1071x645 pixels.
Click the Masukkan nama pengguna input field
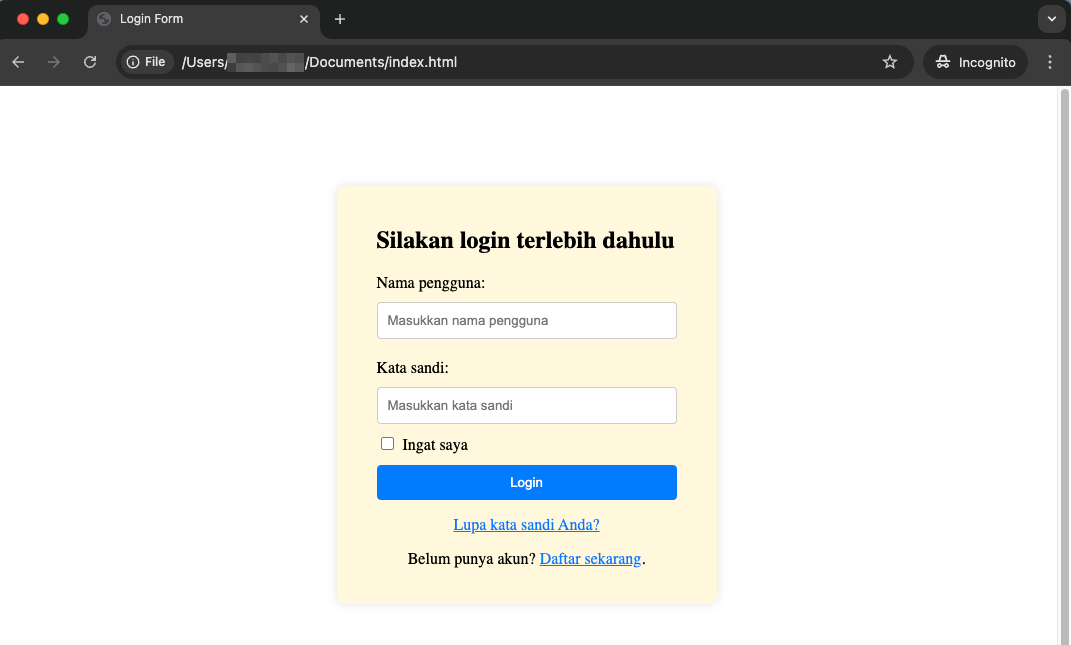526,320
